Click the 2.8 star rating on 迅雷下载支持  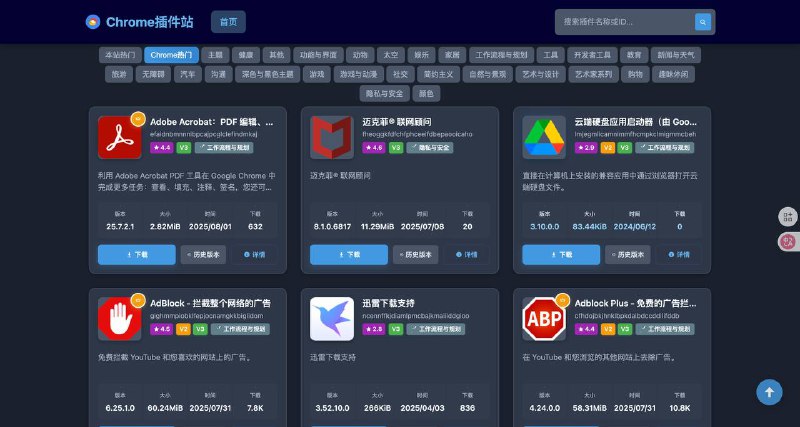373,330
